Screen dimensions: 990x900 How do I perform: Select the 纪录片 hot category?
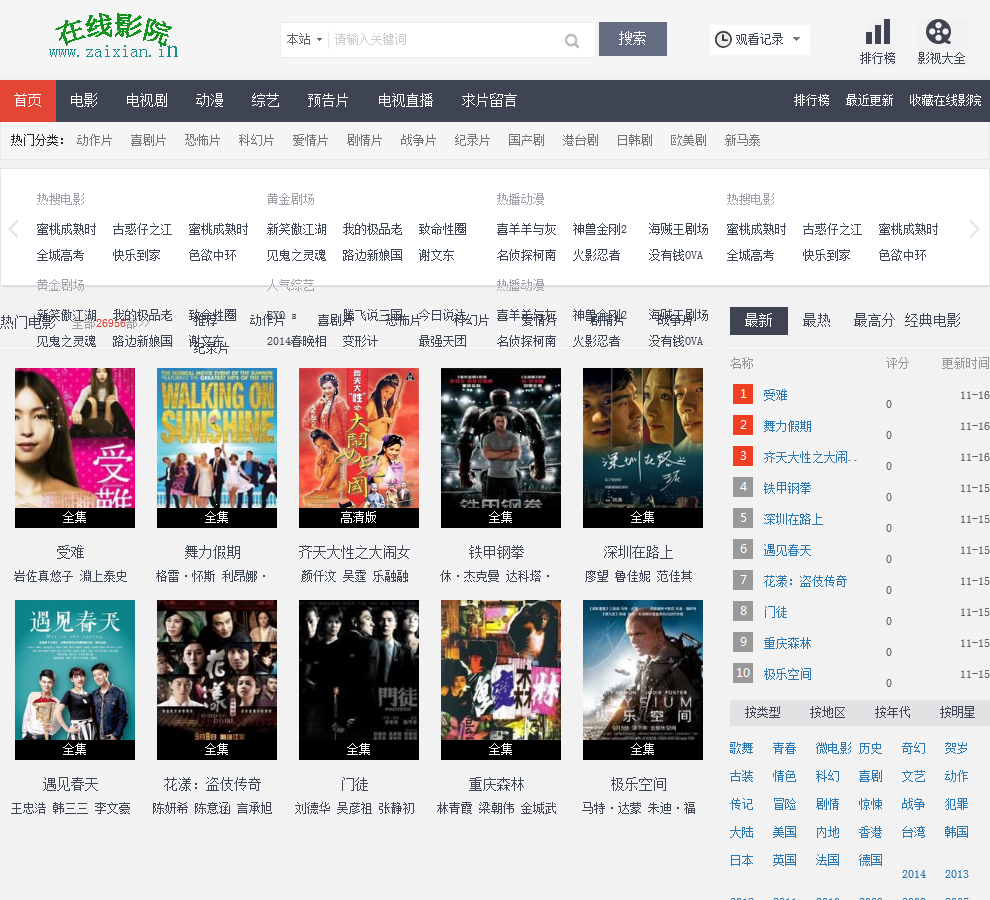click(x=472, y=140)
